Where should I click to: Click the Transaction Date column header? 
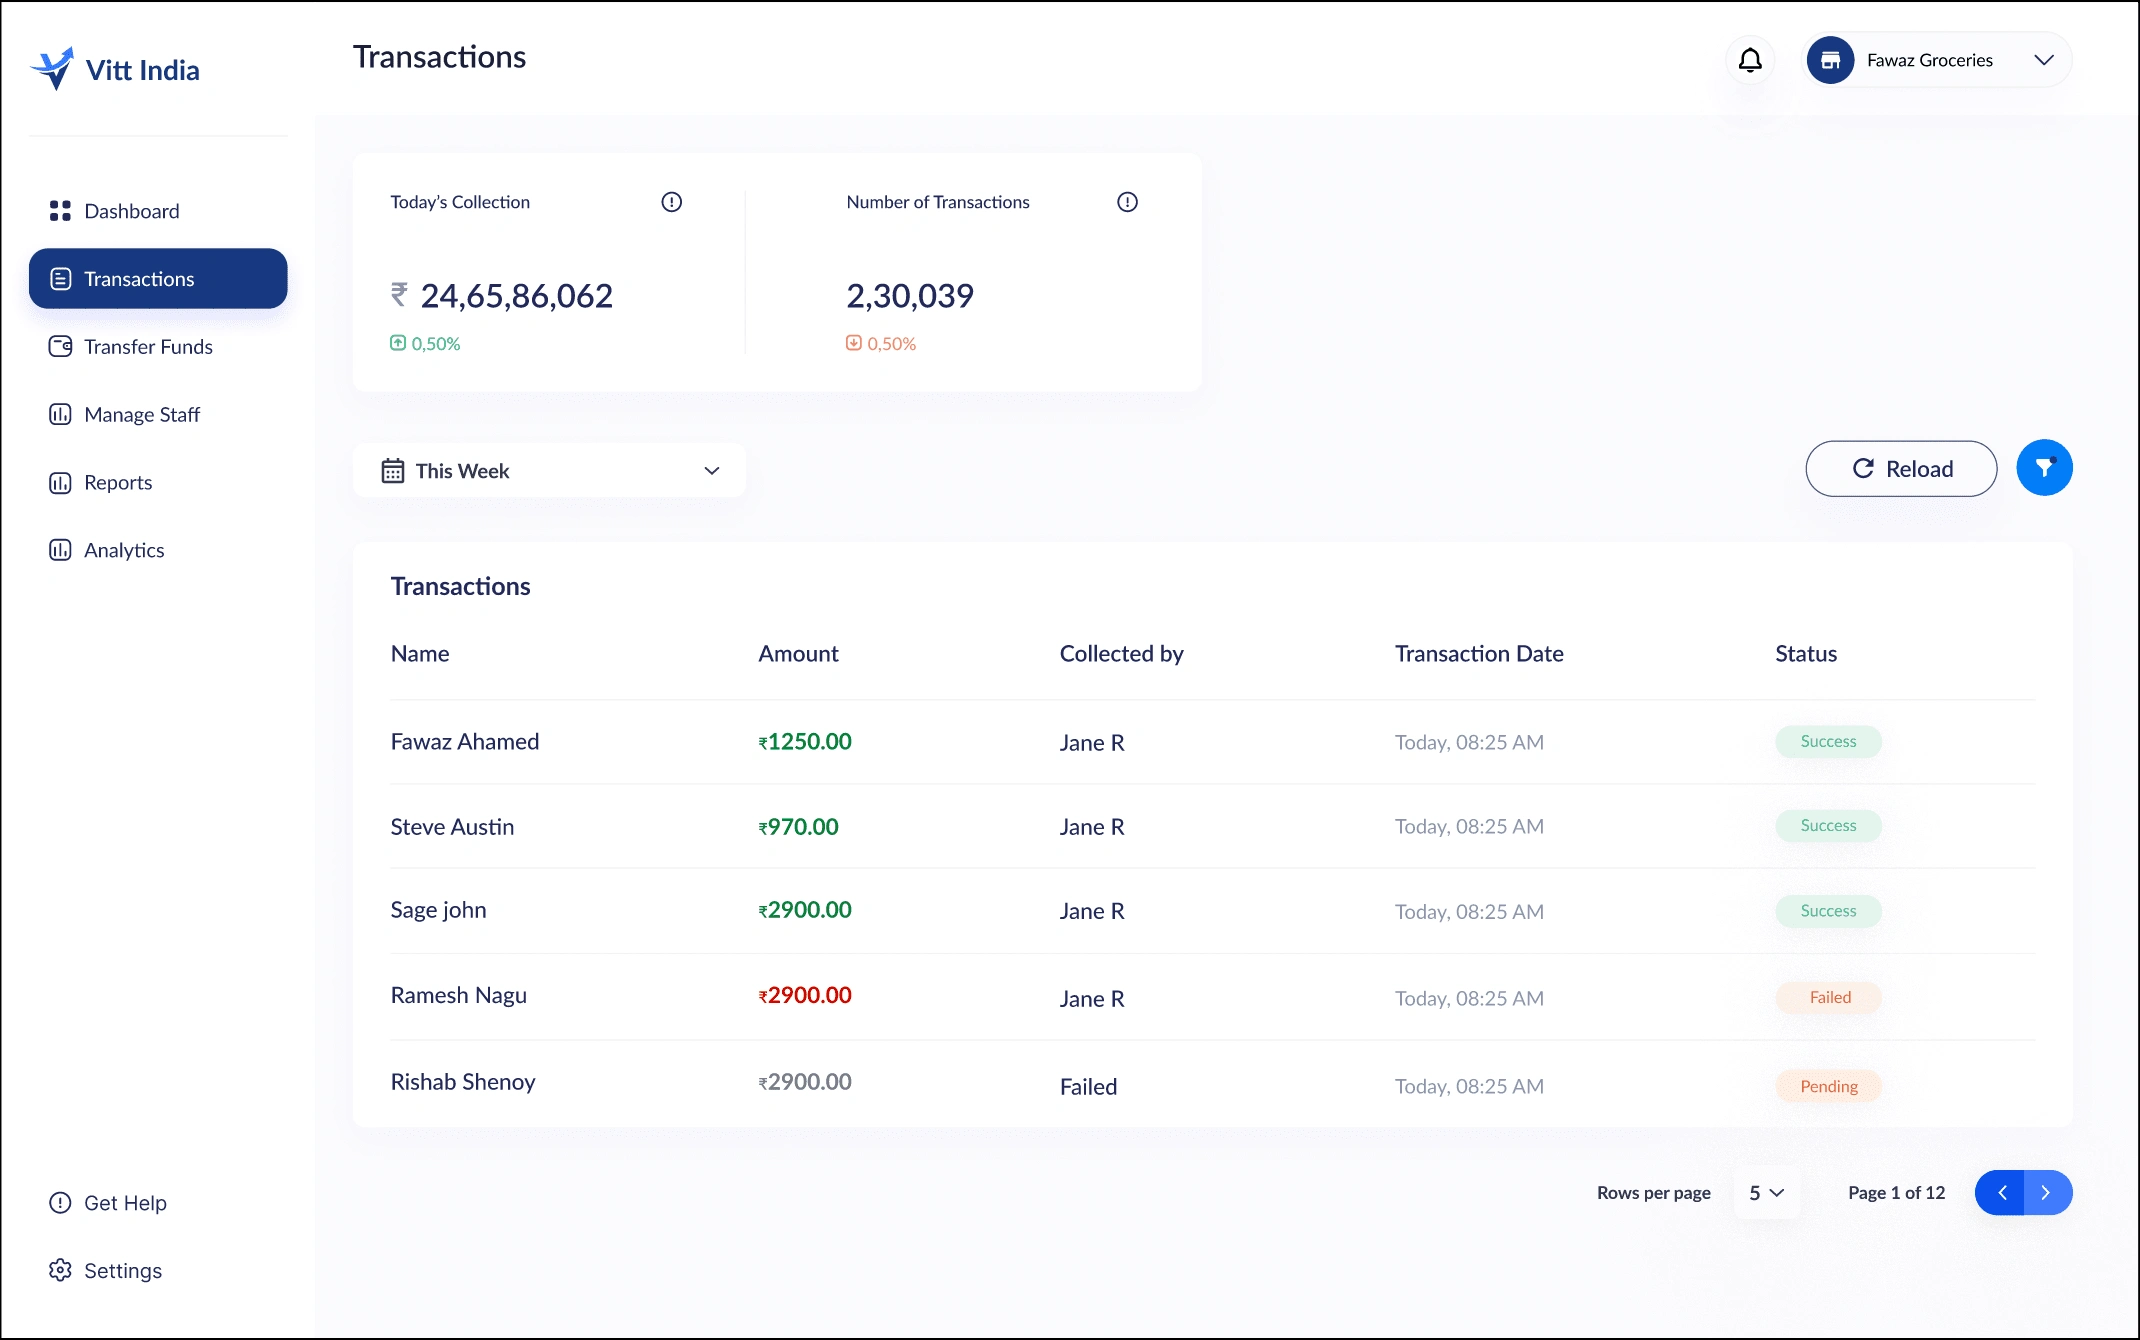tap(1479, 653)
